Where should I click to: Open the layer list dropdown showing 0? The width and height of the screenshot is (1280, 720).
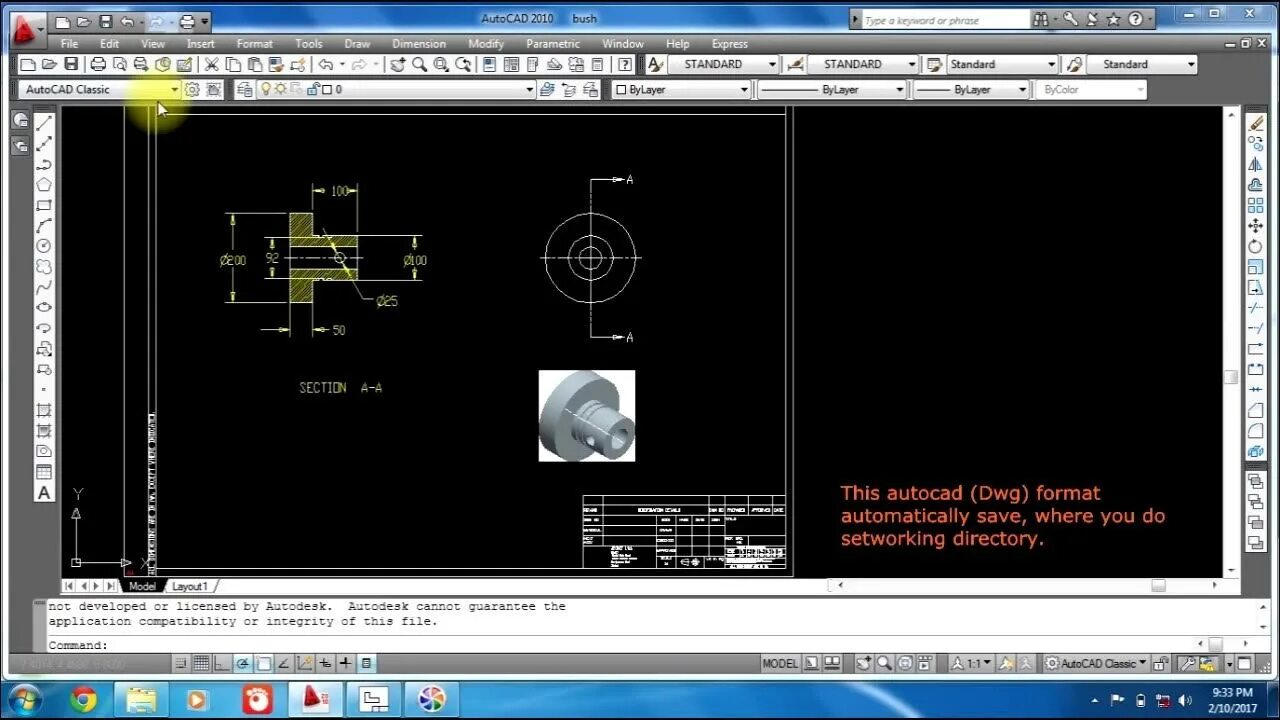pyautogui.click(x=396, y=89)
